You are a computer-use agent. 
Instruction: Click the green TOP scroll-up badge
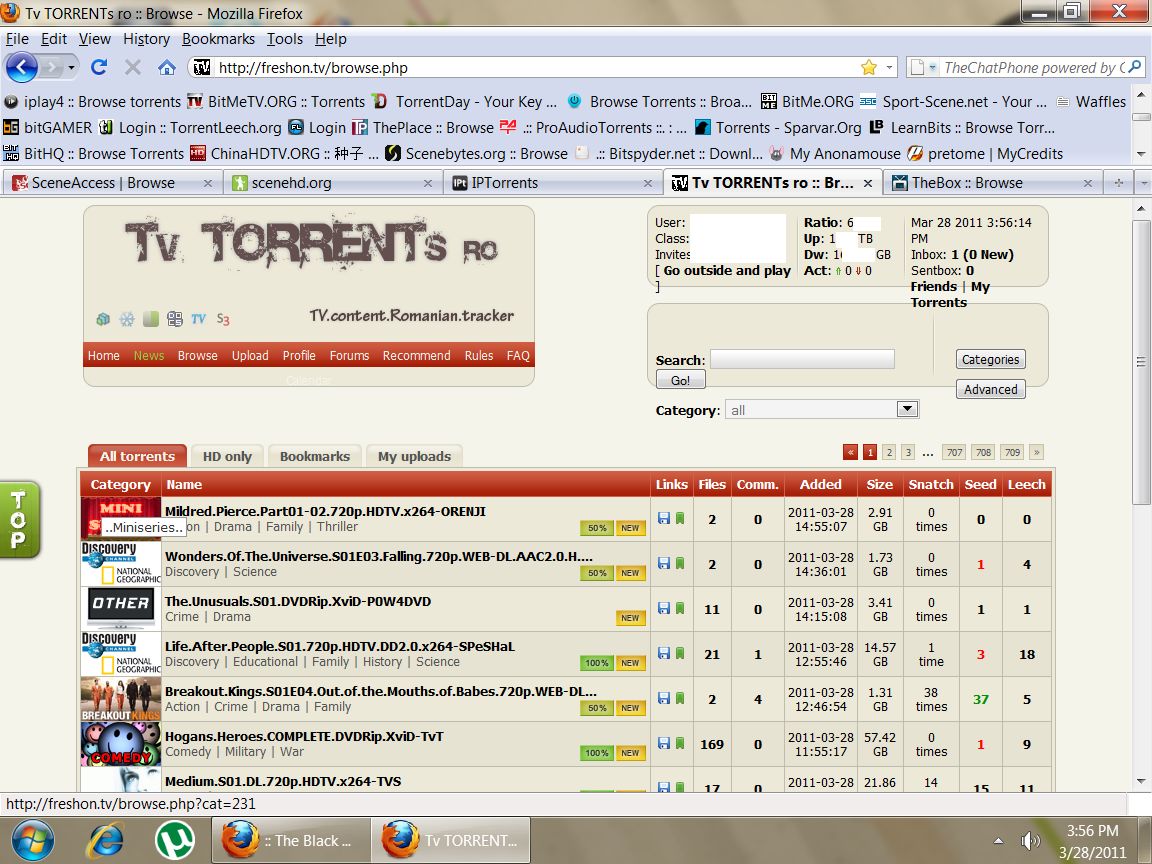(21, 520)
